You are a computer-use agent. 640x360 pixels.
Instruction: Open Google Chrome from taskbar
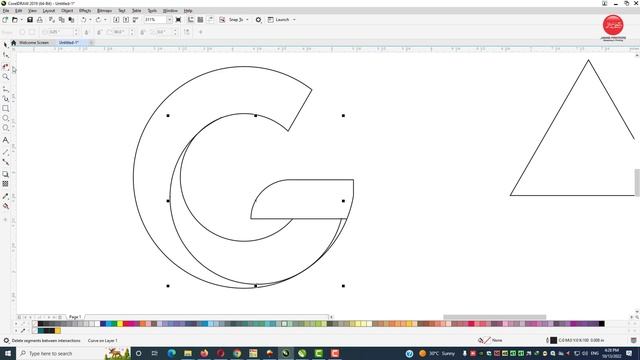[x=237, y=353]
